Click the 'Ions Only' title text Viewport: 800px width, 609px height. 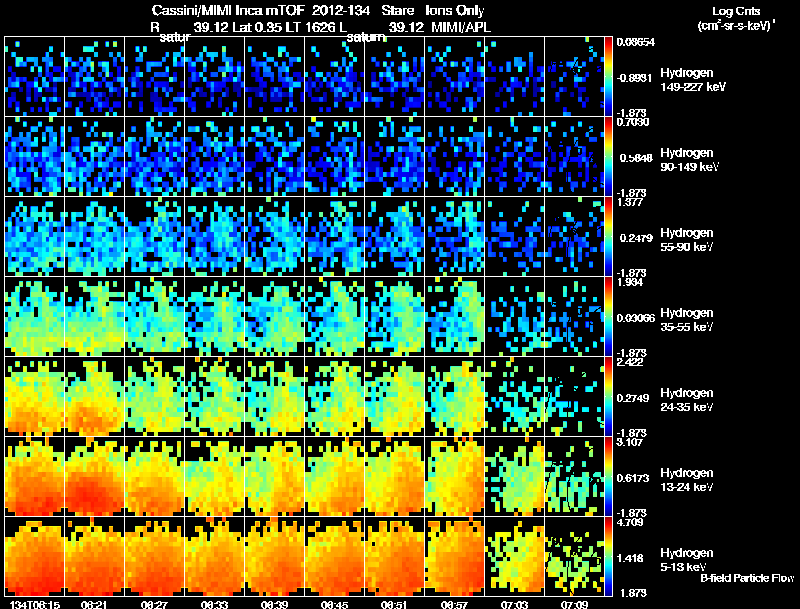pos(455,10)
